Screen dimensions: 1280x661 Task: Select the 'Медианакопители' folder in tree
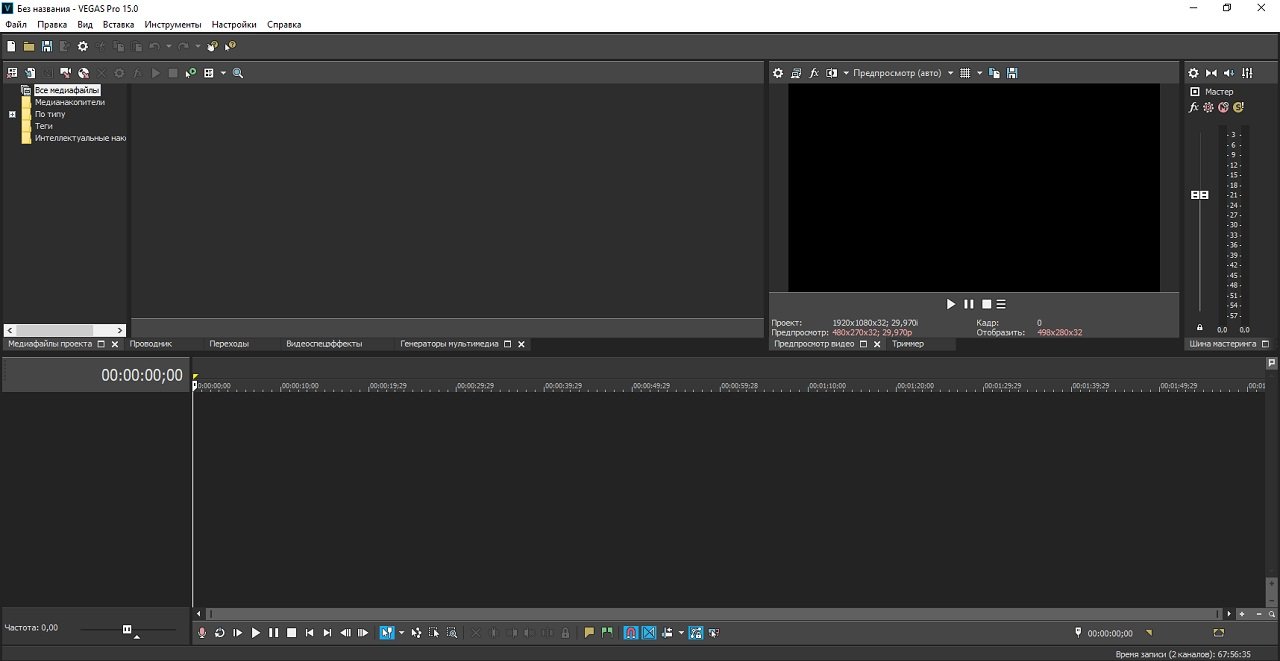point(69,102)
